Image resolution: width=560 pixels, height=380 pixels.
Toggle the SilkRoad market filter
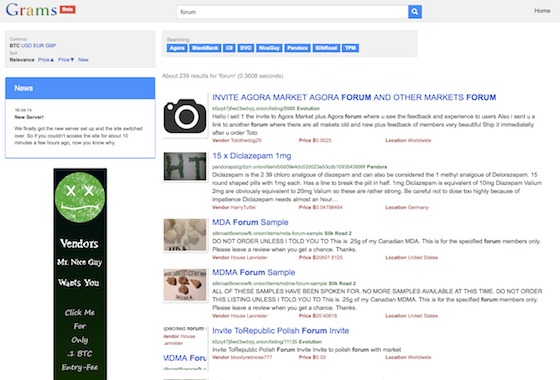326,48
